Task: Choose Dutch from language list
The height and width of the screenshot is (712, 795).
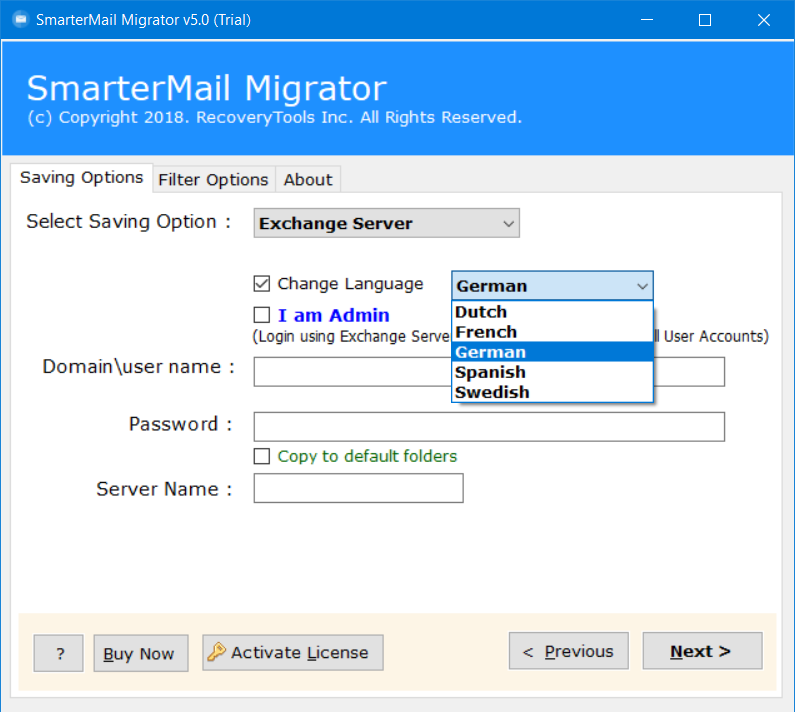Action: (552, 312)
